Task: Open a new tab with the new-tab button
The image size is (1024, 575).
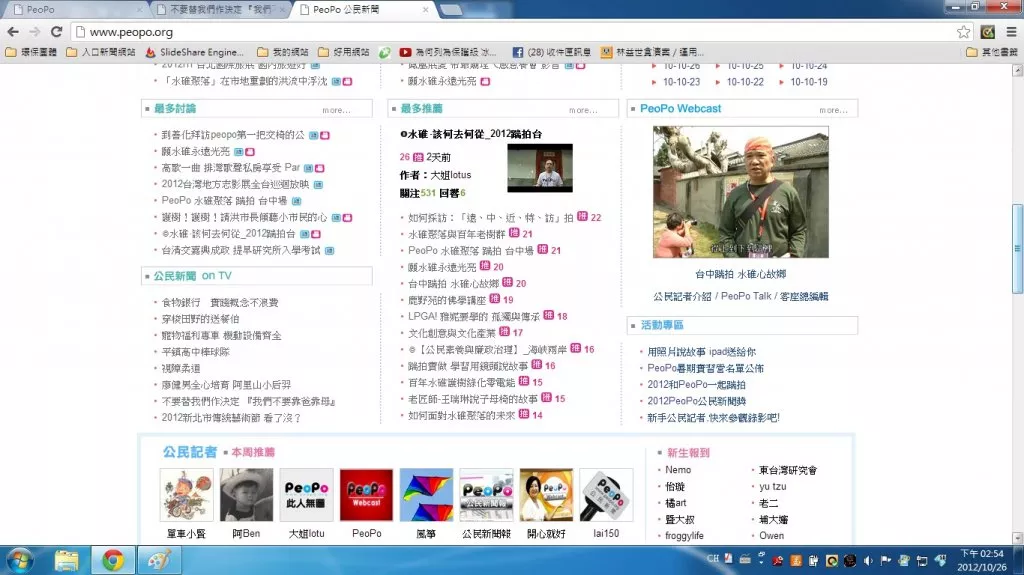Action: tap(451, 10)
